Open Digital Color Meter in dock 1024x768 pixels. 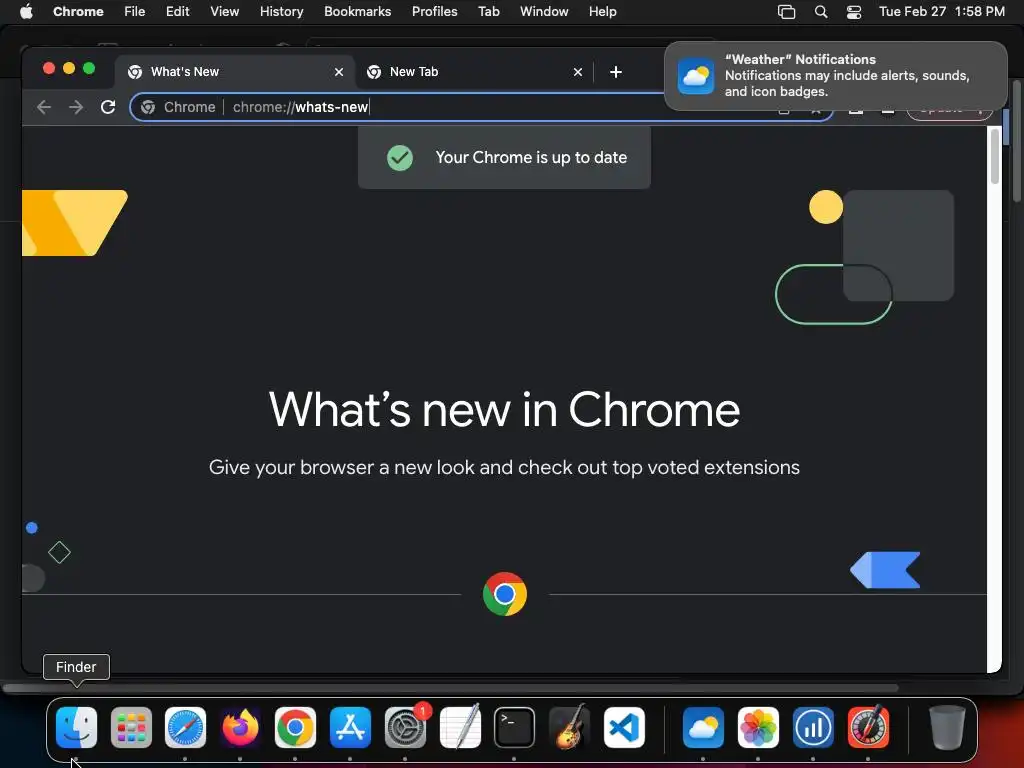point(868,727)
